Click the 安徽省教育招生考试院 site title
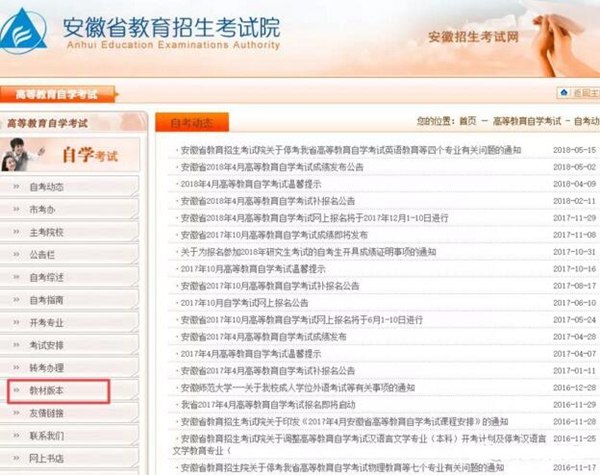600x475 pixels. (x=171, y=27)
